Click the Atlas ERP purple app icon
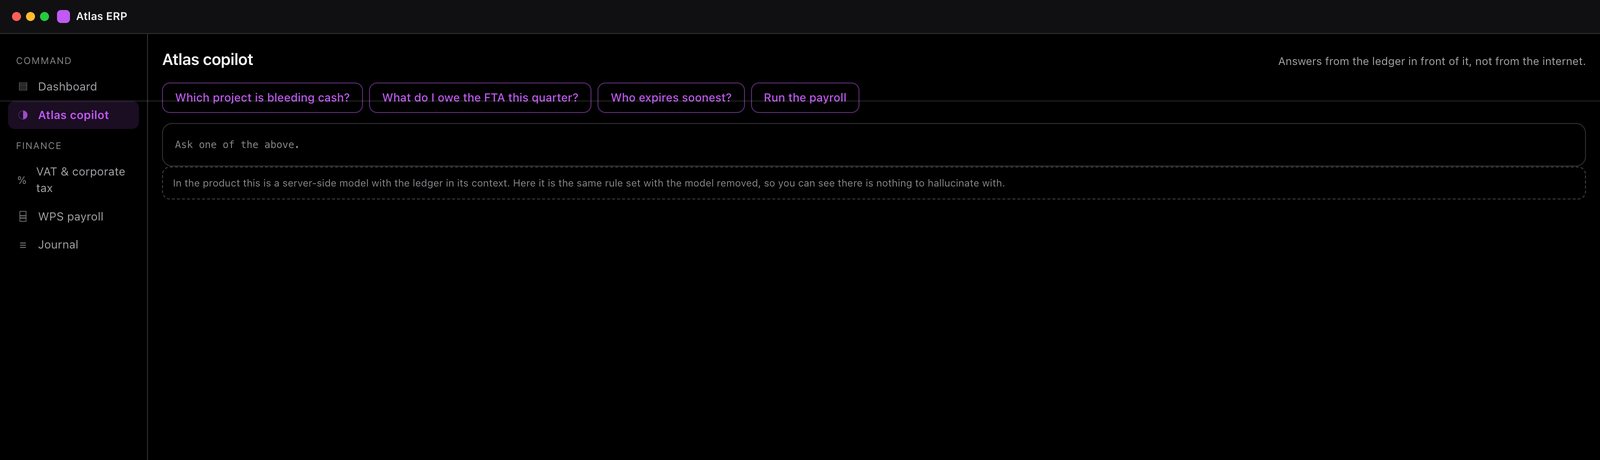 click(x=64, y=16)
